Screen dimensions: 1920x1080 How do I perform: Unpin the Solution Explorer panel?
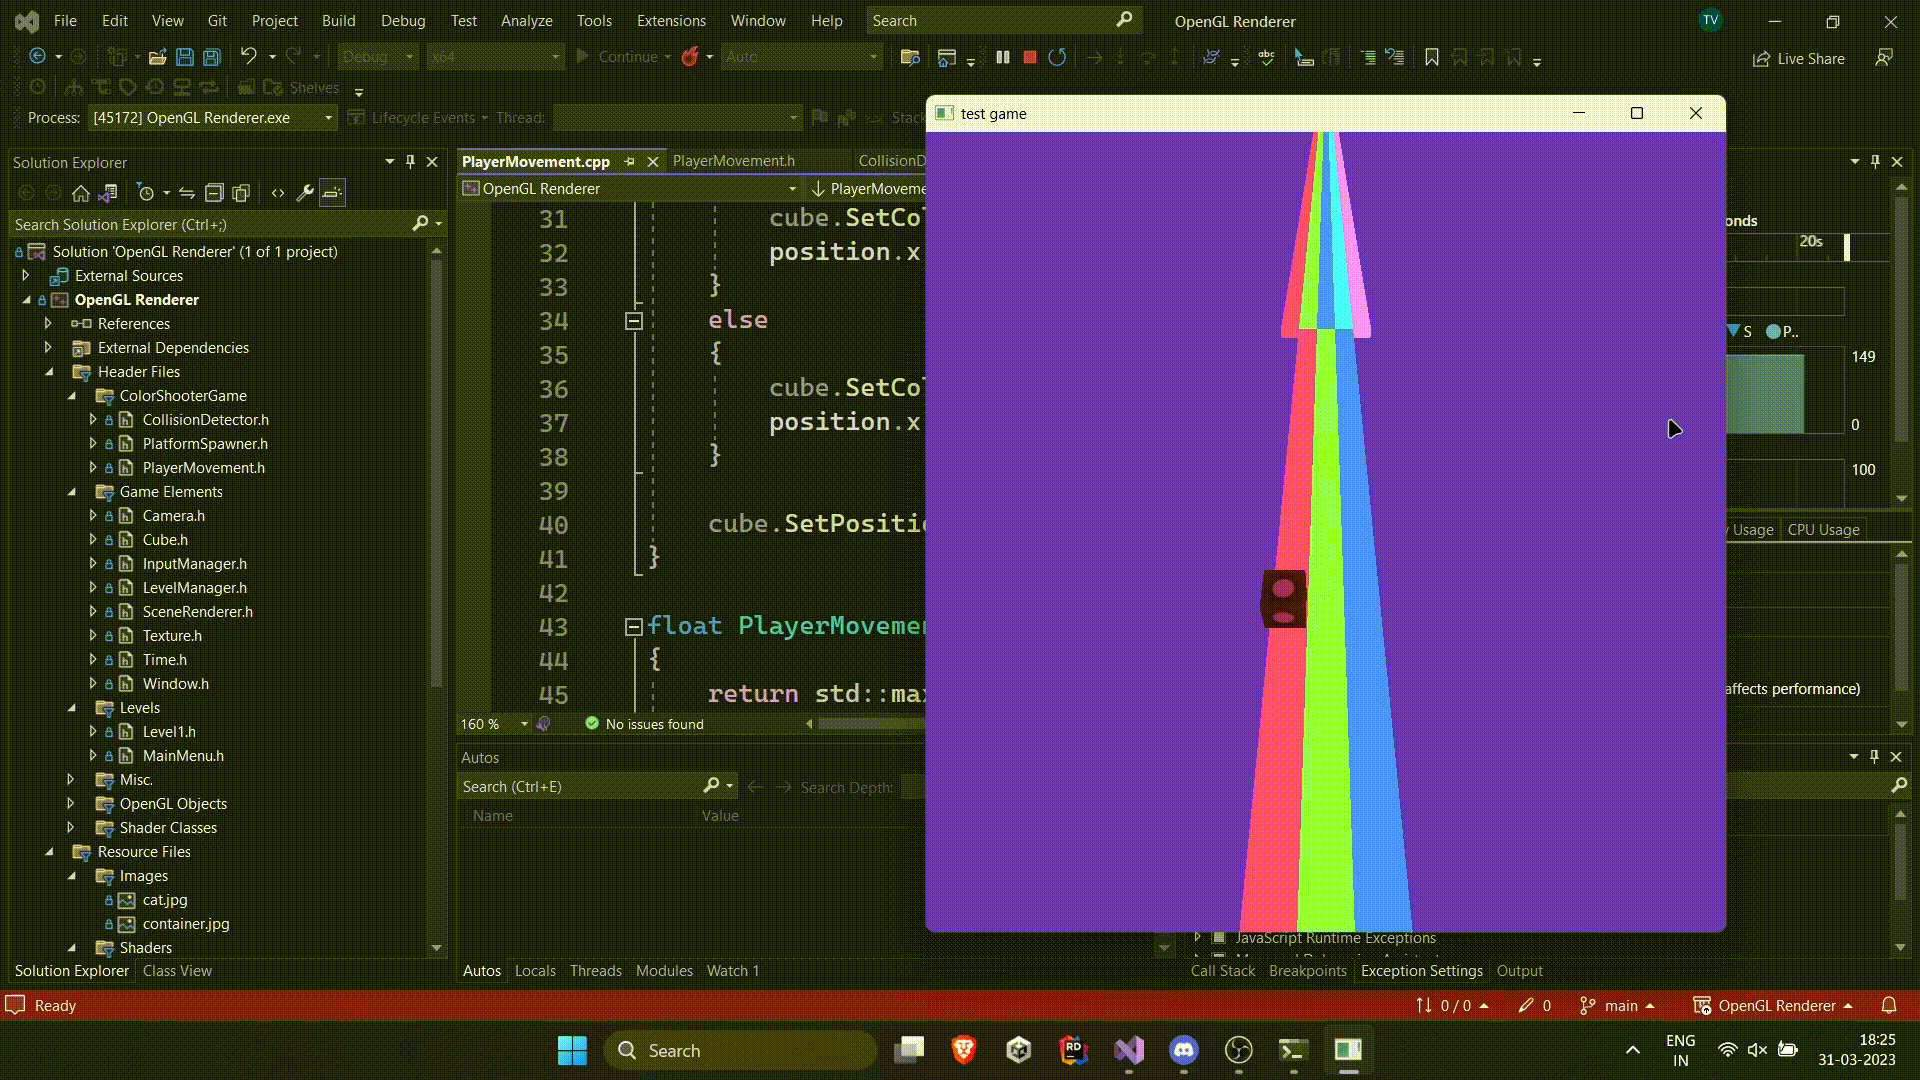(x=410, y=161)
